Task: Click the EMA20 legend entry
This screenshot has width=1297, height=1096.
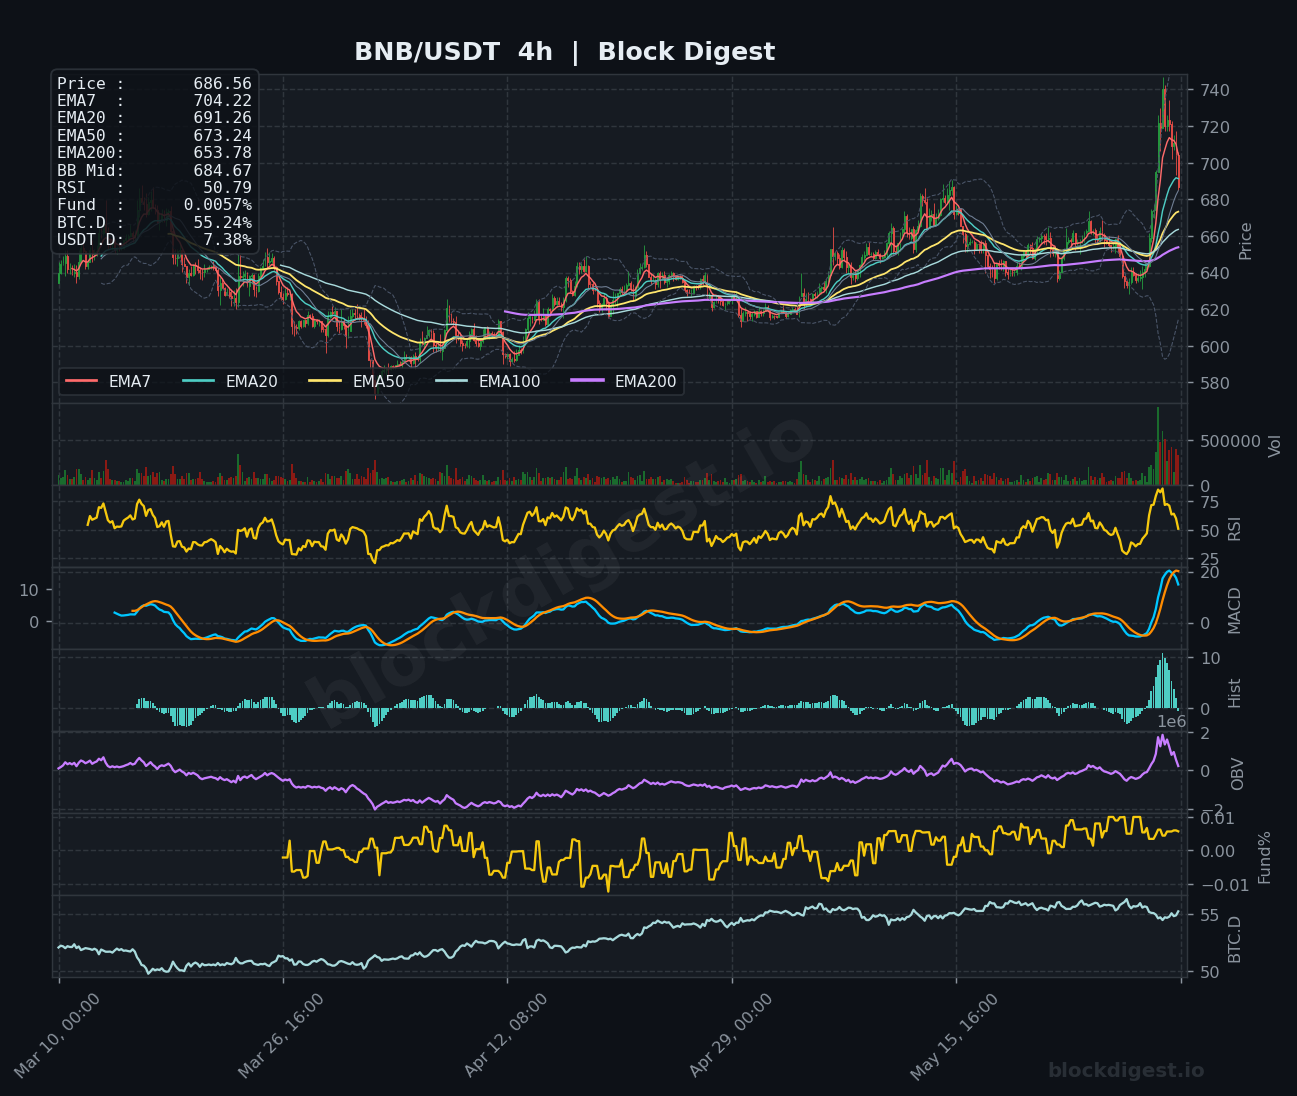Action: point(230,381)
